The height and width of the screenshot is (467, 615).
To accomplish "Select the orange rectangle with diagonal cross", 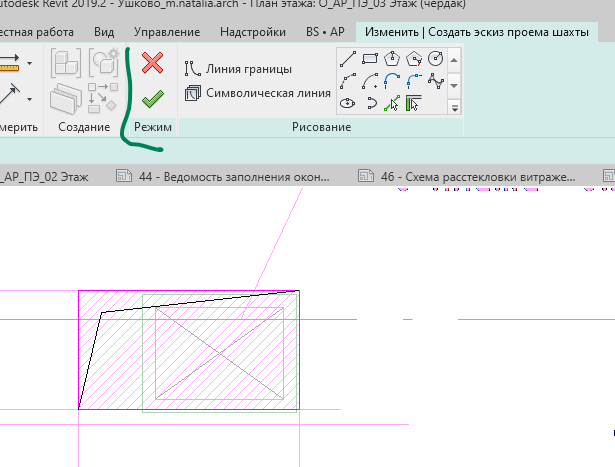I will (220, 354).
